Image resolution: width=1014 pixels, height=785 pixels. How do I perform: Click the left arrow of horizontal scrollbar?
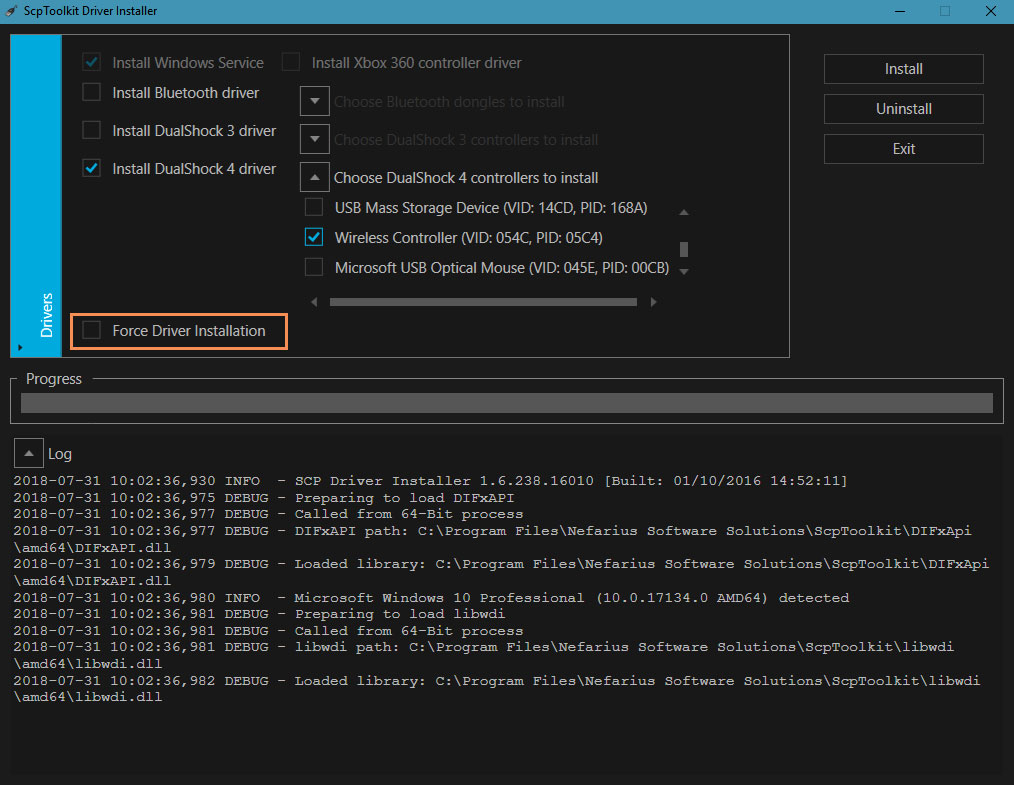coord(314,302)
